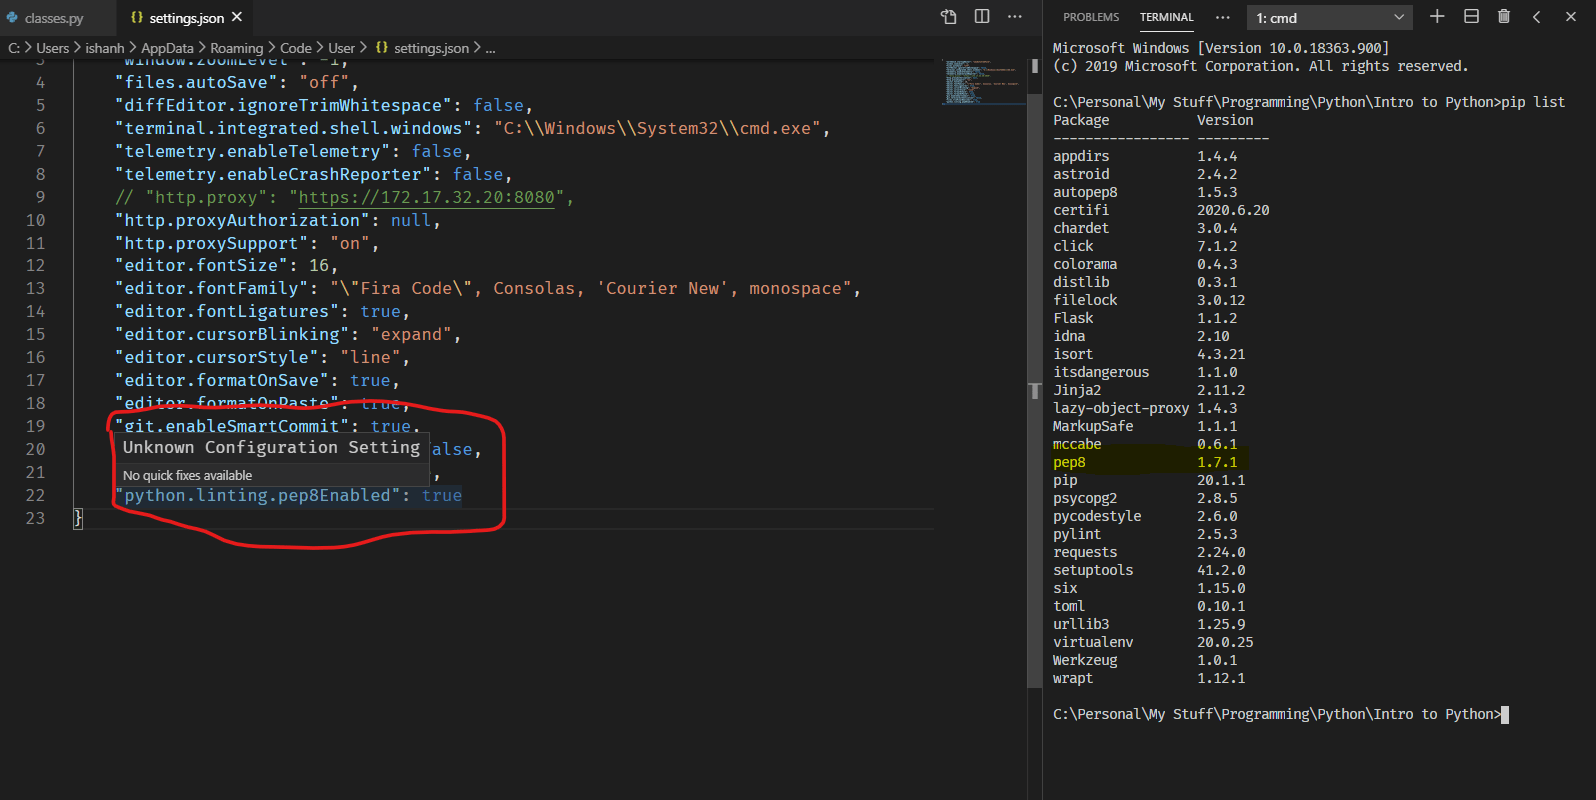This screenshot has width=1596, height=800.
Task: Click the C: breadcrumb root segment
Action: [14, 48]
